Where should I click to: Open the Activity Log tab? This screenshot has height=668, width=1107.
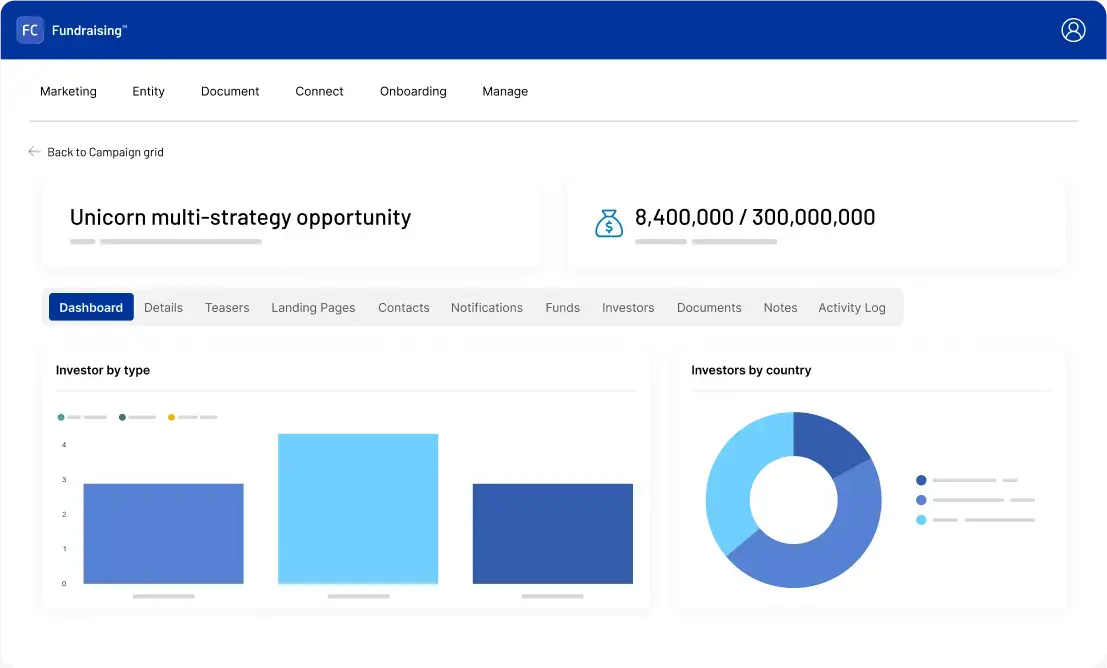click(852, 307)
